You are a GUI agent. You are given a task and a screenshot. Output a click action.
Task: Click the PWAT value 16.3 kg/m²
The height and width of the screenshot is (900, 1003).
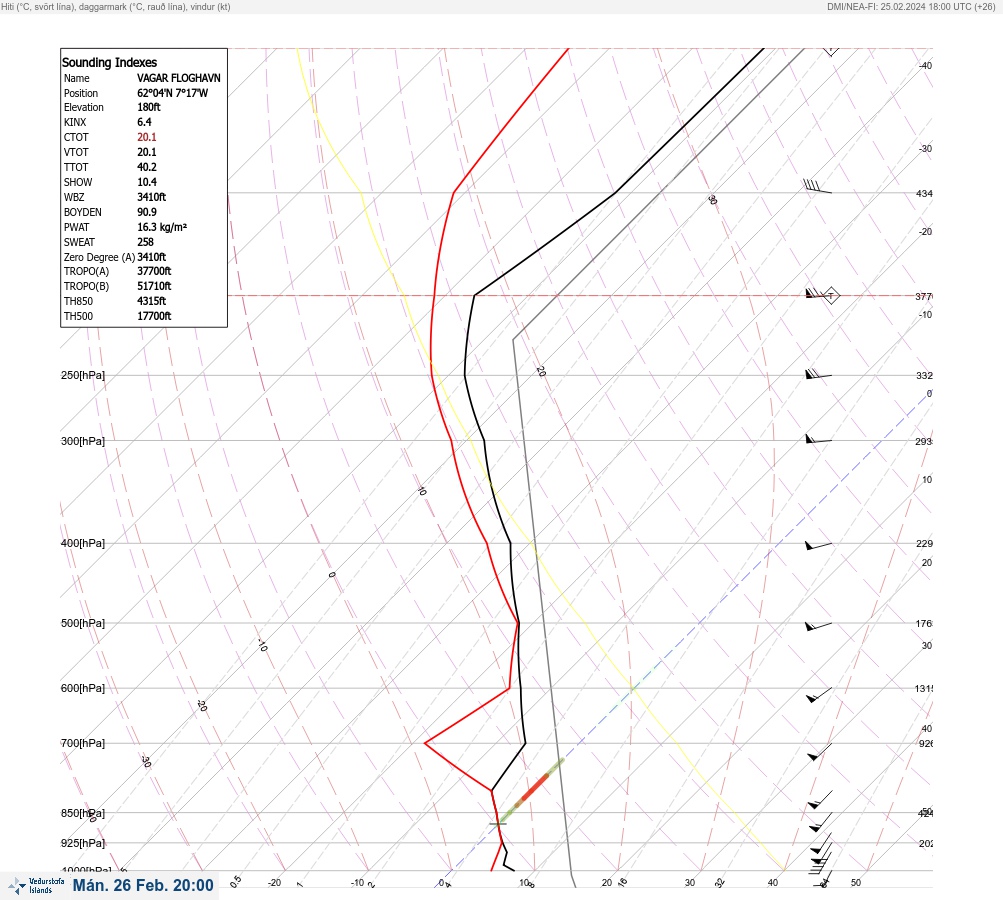click(x=162, y=227)
